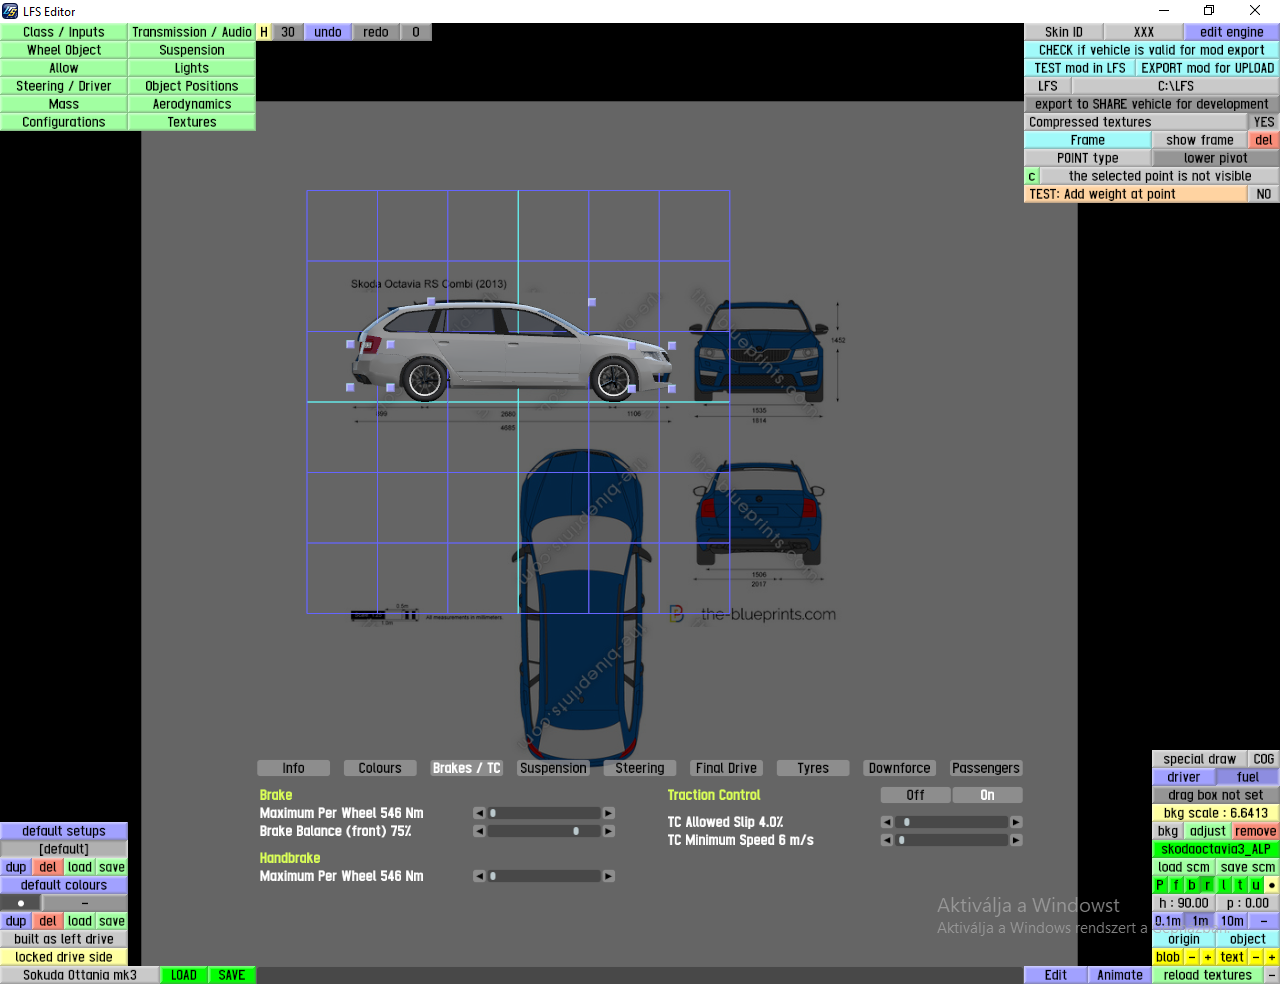
Task: Decrease TC Minimum Speed with left arrow
Action: coord(887,840)
